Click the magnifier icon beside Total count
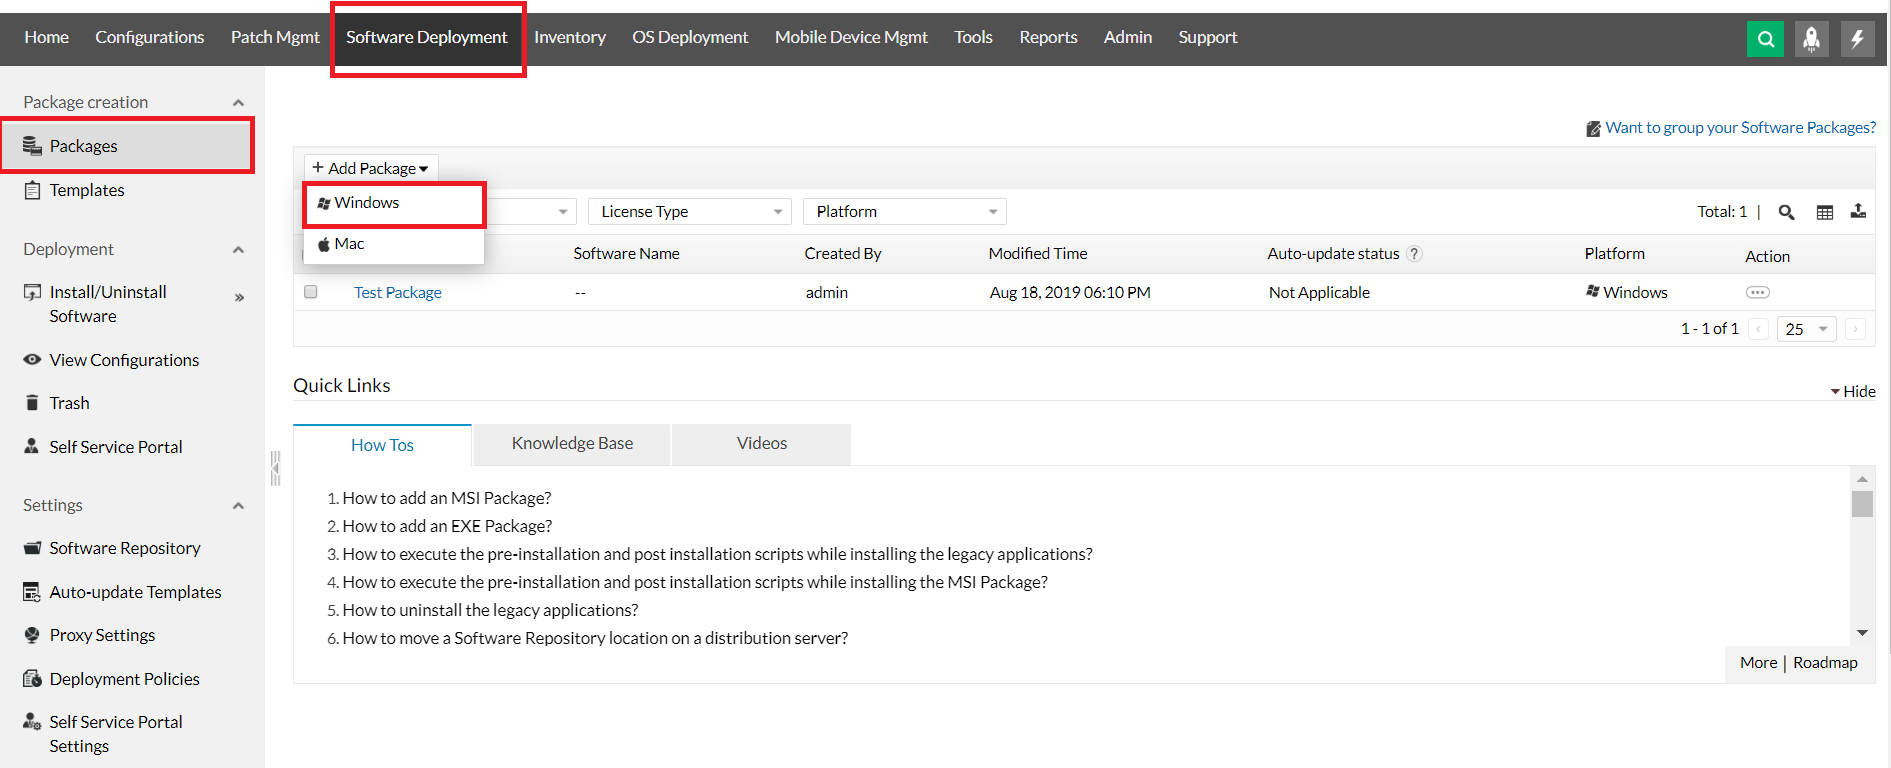The width and height of the screenshot is (1891, 768). click(1786, 212)
